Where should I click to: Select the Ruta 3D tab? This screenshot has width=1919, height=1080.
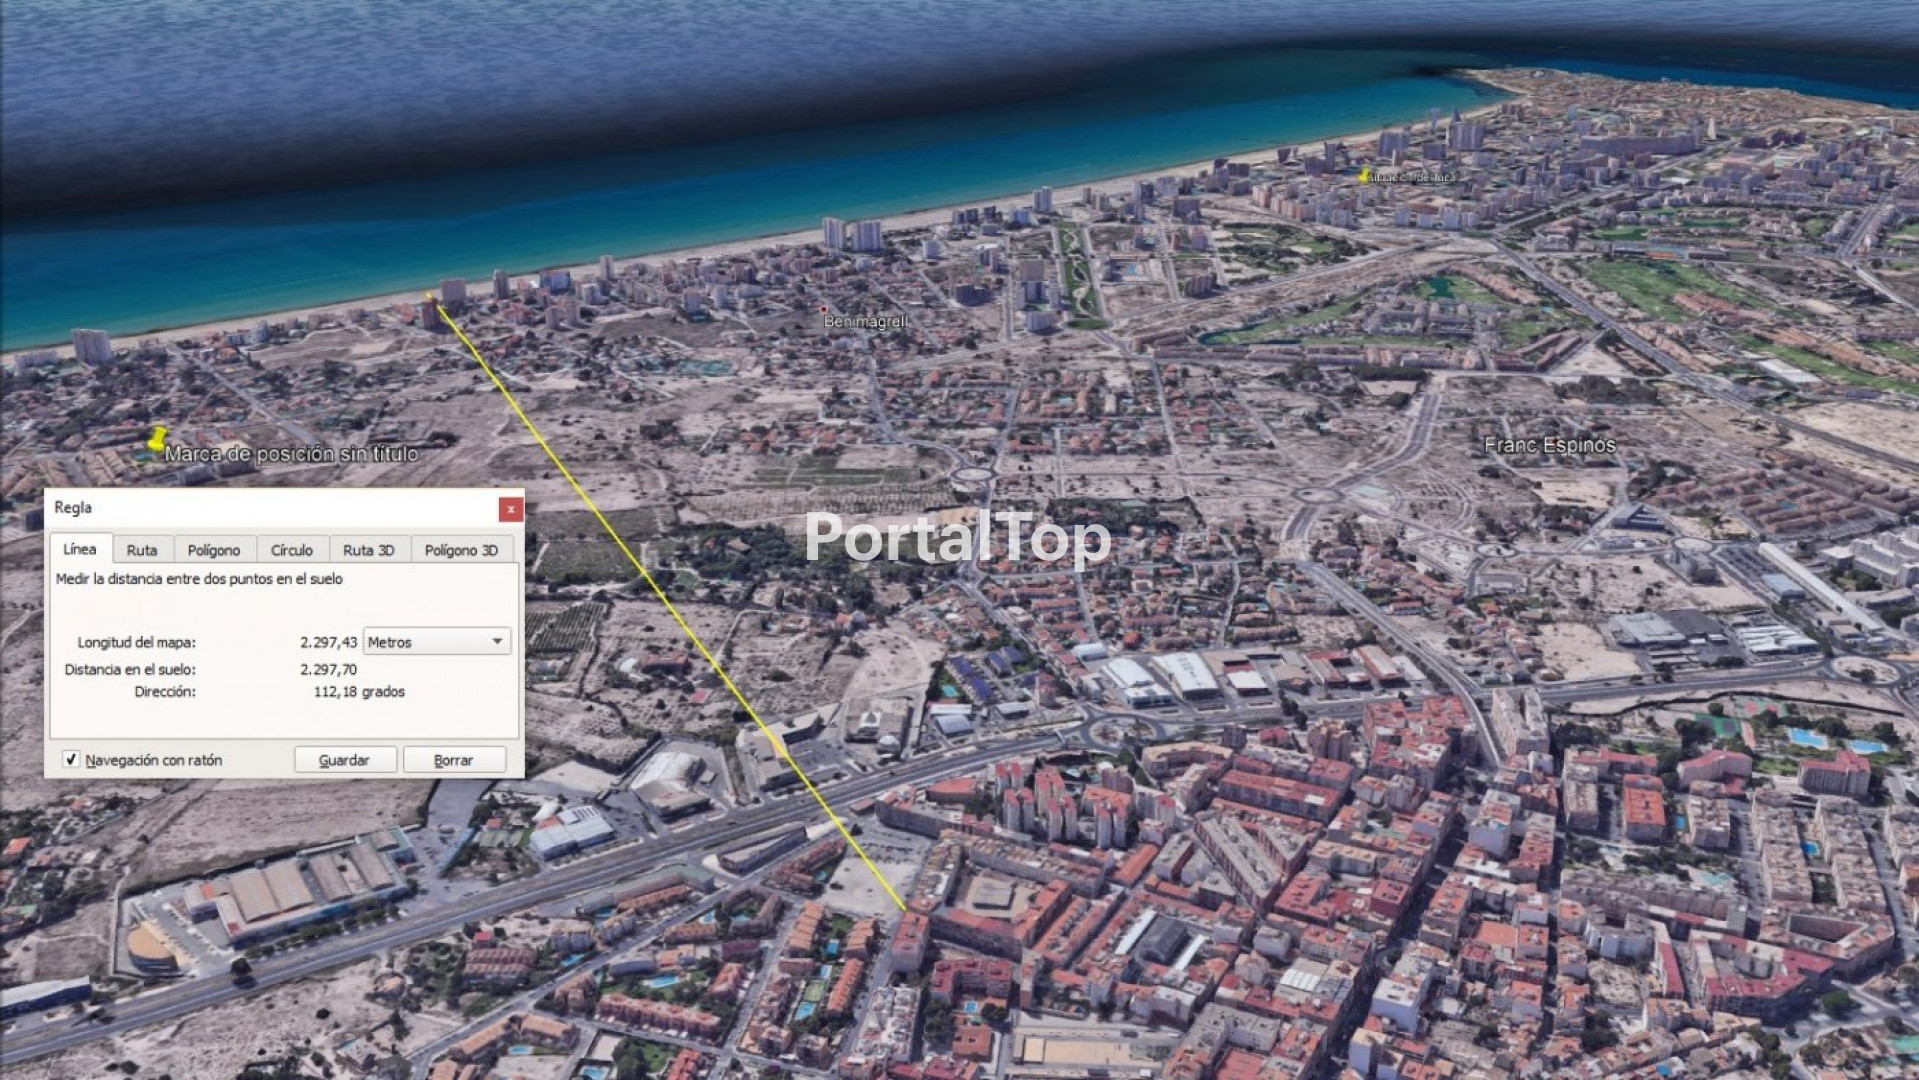coord(369,550)
